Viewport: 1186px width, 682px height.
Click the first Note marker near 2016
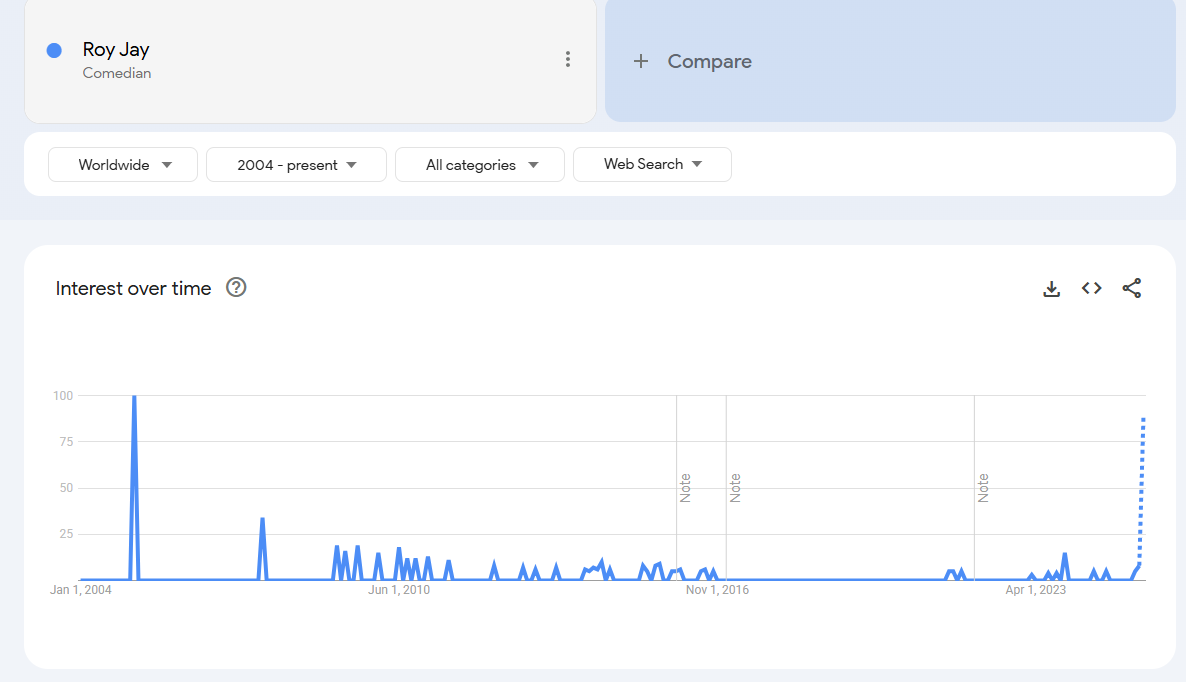685,488
